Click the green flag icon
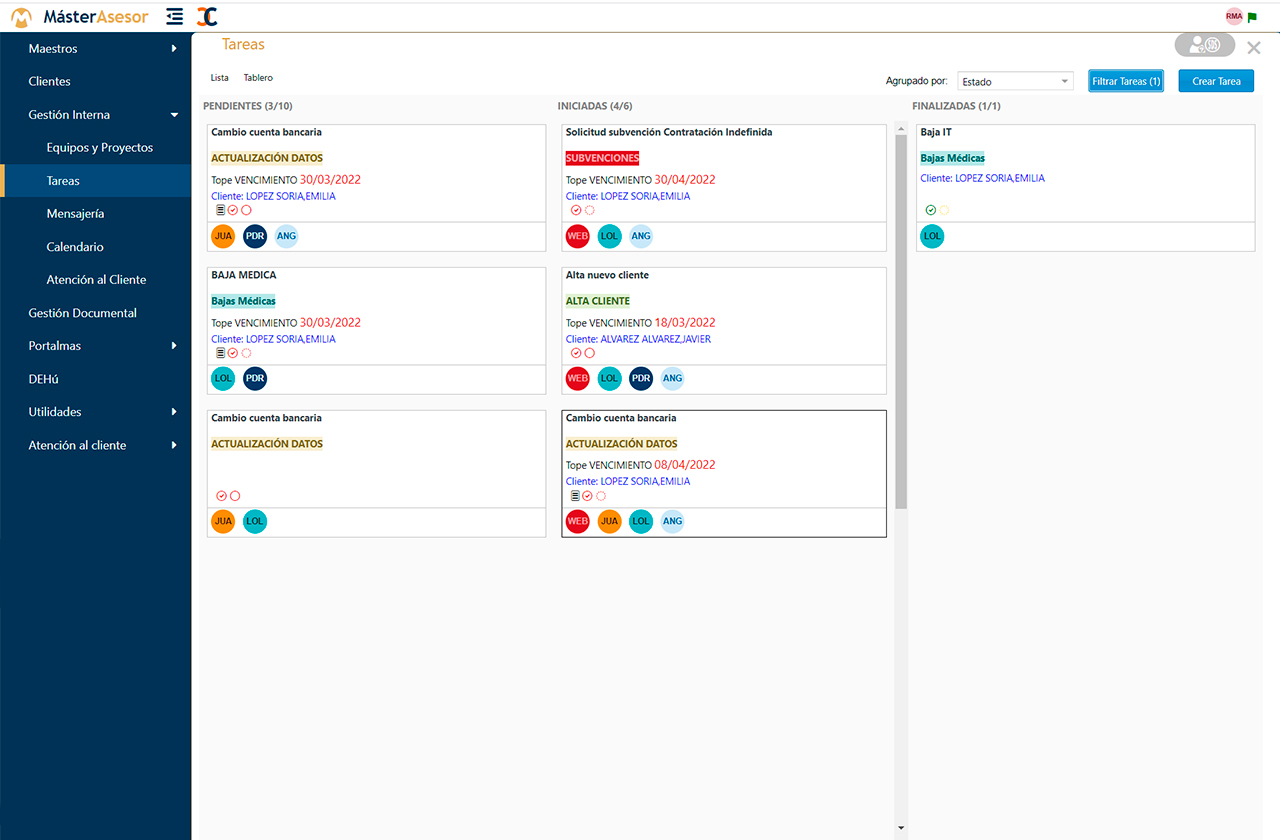 (x=1252, y=16)
